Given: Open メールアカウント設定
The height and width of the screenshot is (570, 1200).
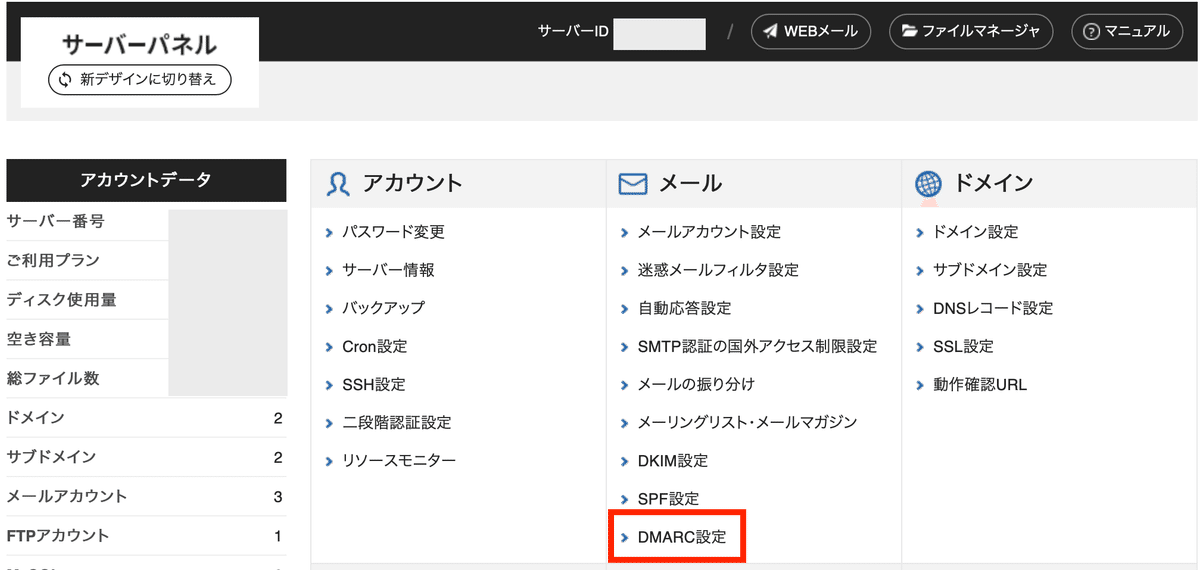Looking at the screenshot, I should click(709, 232).
